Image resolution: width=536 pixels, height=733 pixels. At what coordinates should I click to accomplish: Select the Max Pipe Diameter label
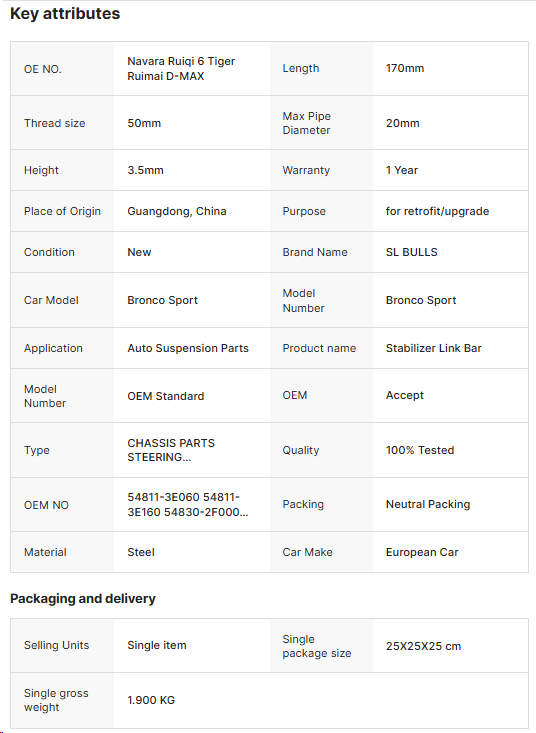coord(307,123)
